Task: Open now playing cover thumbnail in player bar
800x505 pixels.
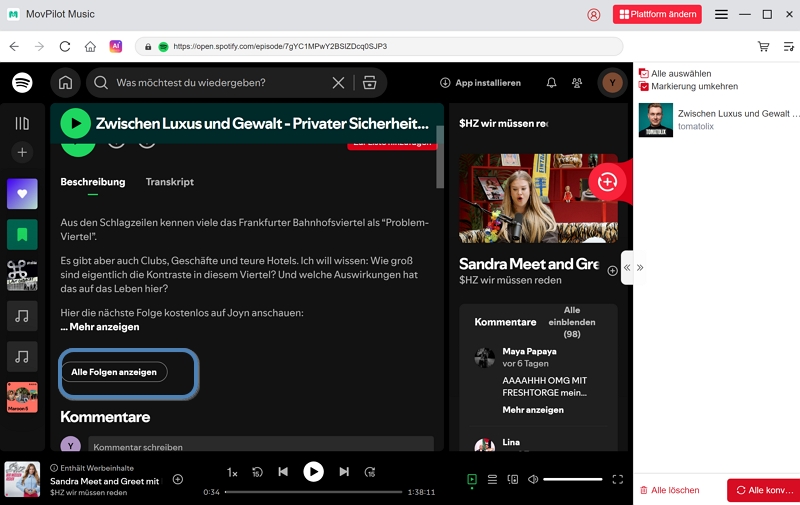Action: tap(22, 479)
